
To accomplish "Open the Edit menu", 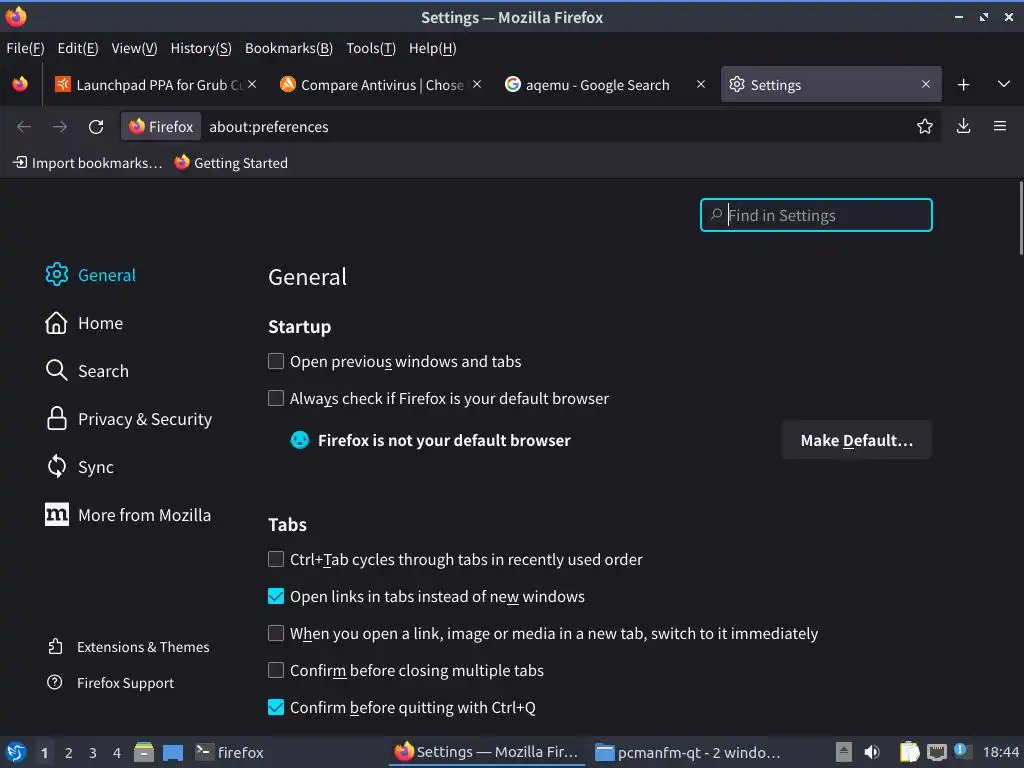I will (78, 48).
